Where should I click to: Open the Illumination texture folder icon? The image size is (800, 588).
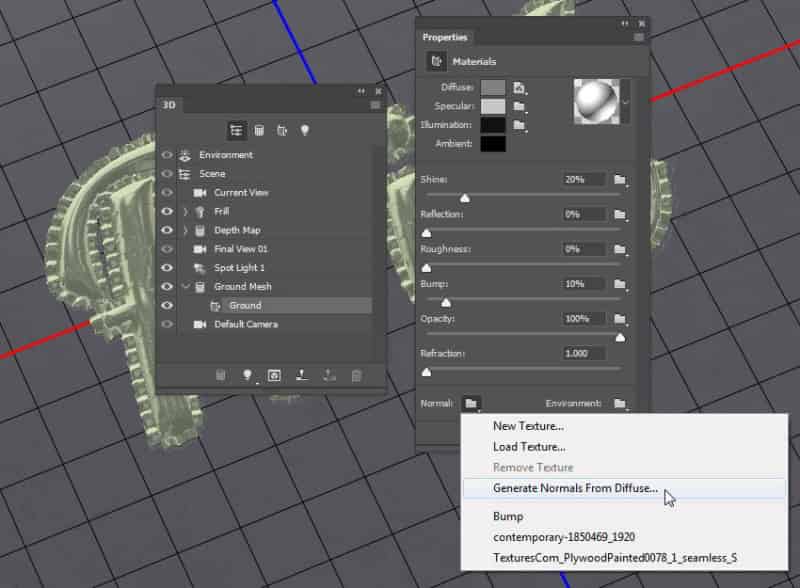[519, 125]
